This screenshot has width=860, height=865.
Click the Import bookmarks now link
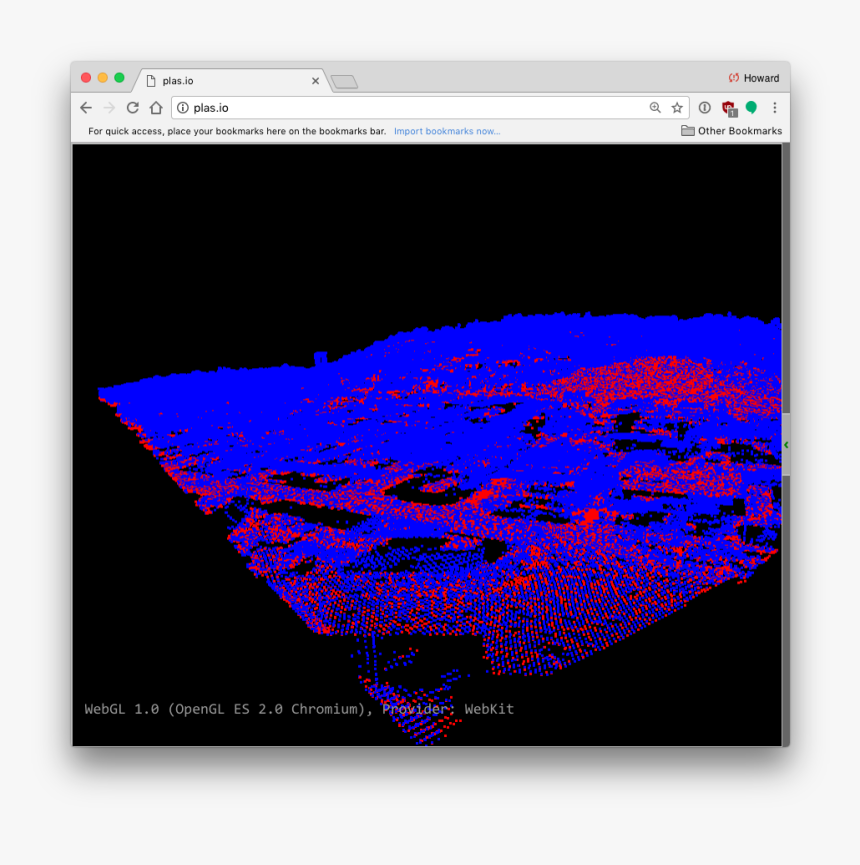pyautogui.click(x=446, y=130)
